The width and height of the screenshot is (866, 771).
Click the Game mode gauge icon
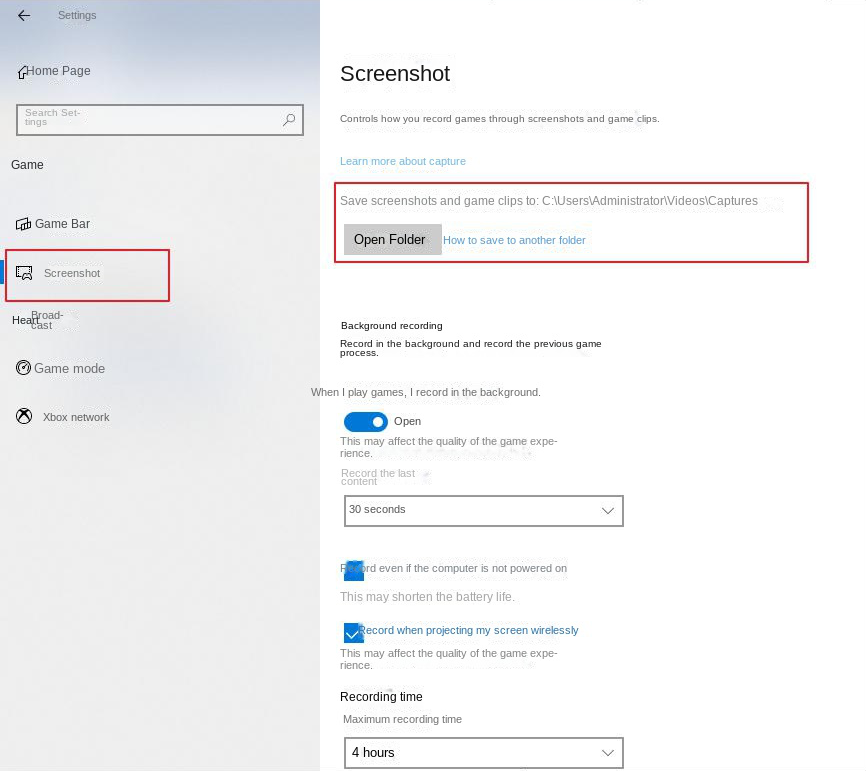[24, 368]
